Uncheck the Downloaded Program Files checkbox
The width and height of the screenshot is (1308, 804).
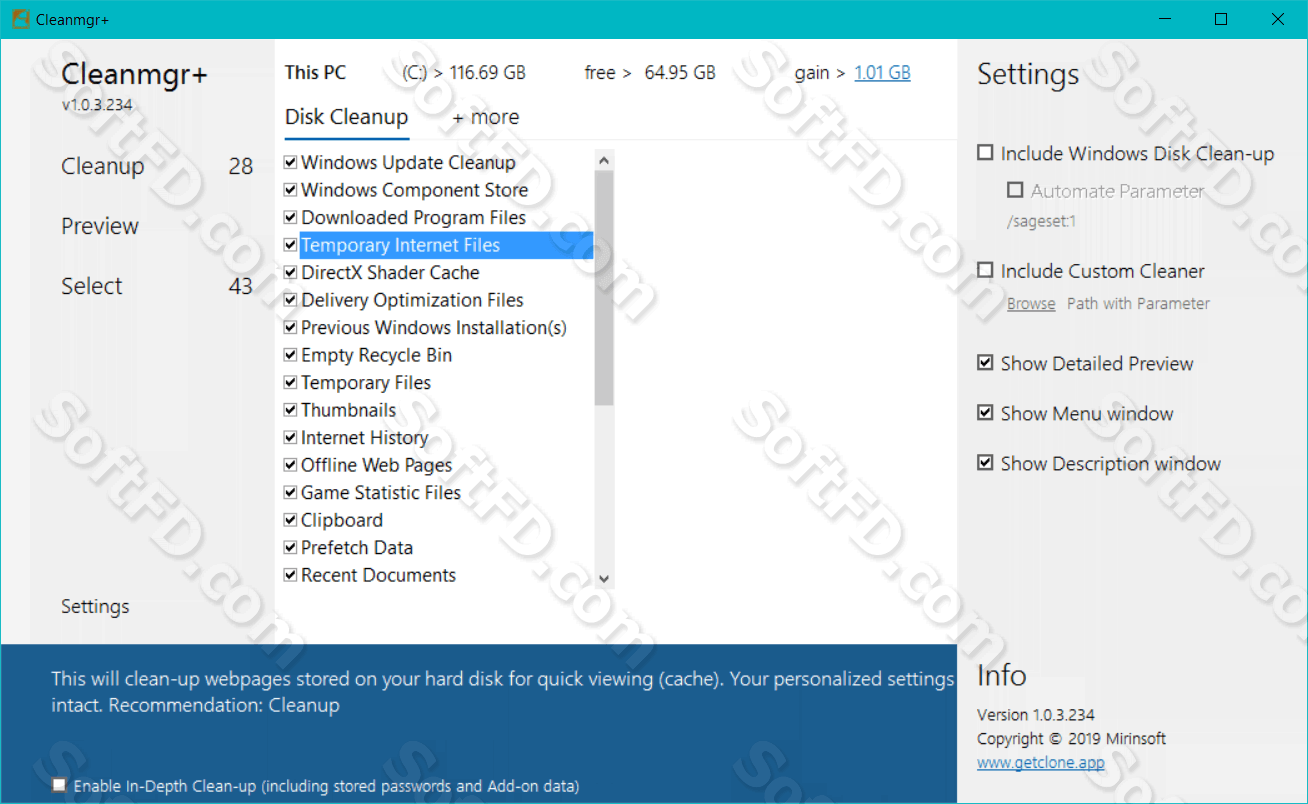[291, 217]
